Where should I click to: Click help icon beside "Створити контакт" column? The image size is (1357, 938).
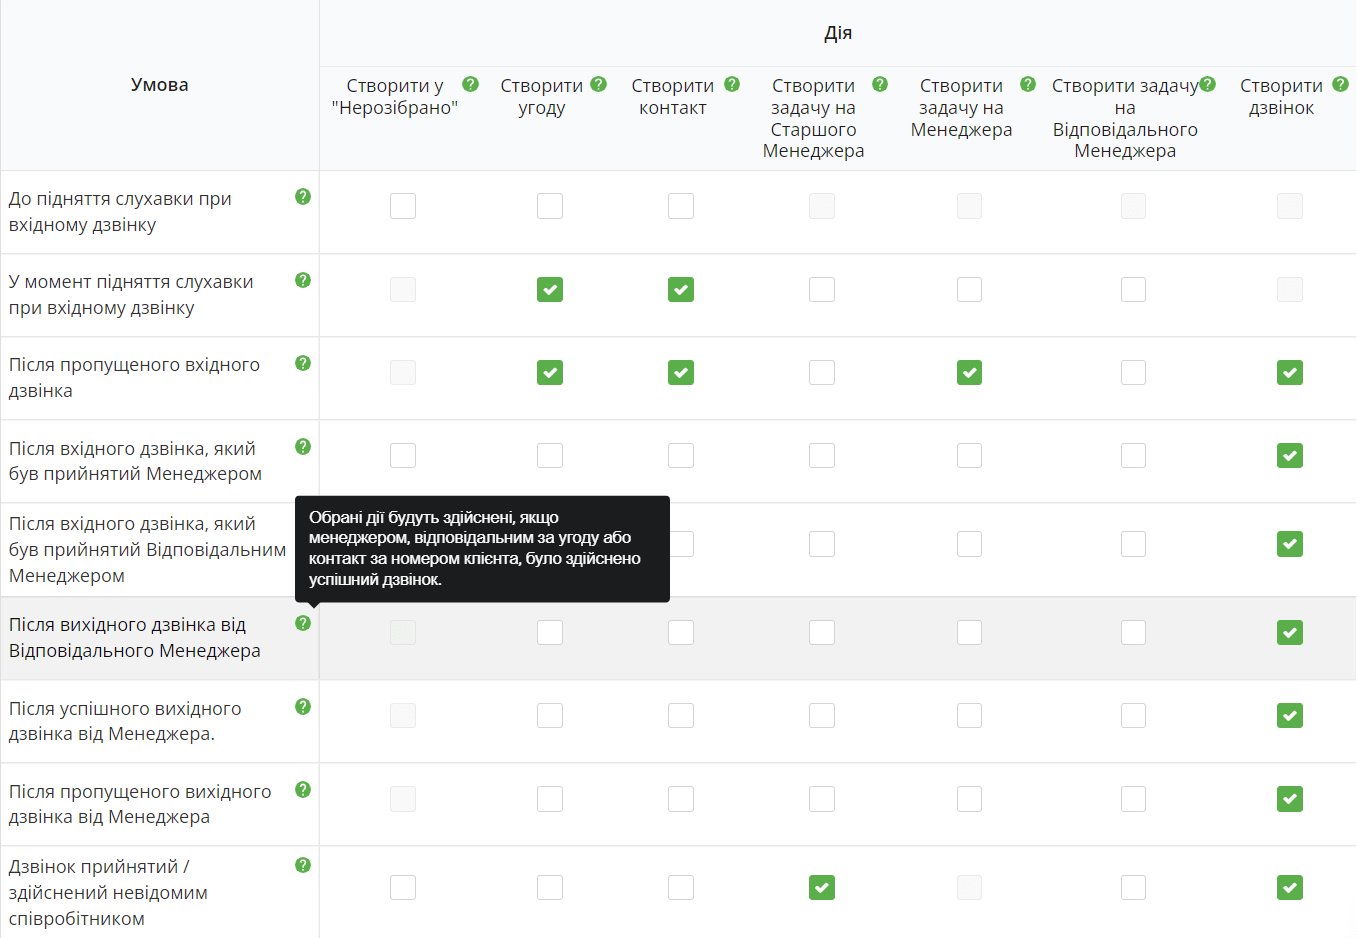(732, 84)
